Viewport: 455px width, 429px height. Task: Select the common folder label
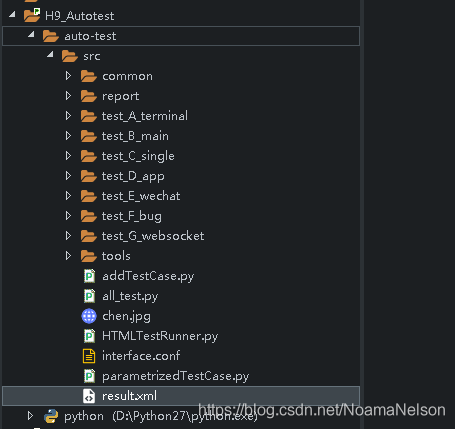click(127, 76)
